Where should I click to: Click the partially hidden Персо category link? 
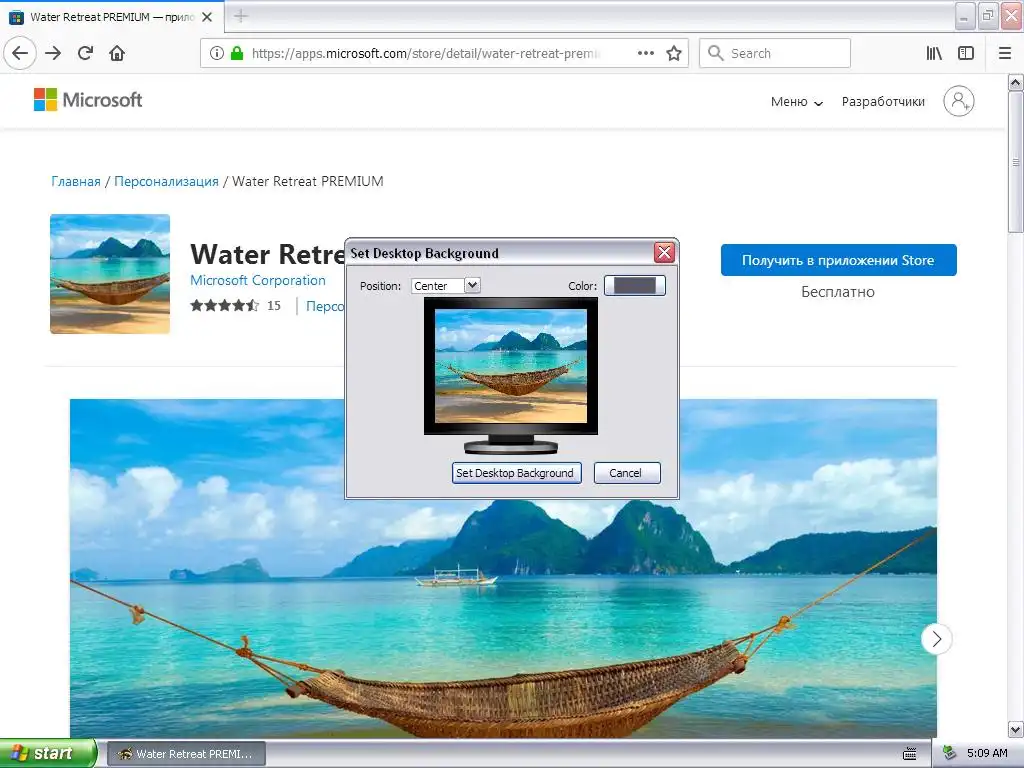click(325, 306)
